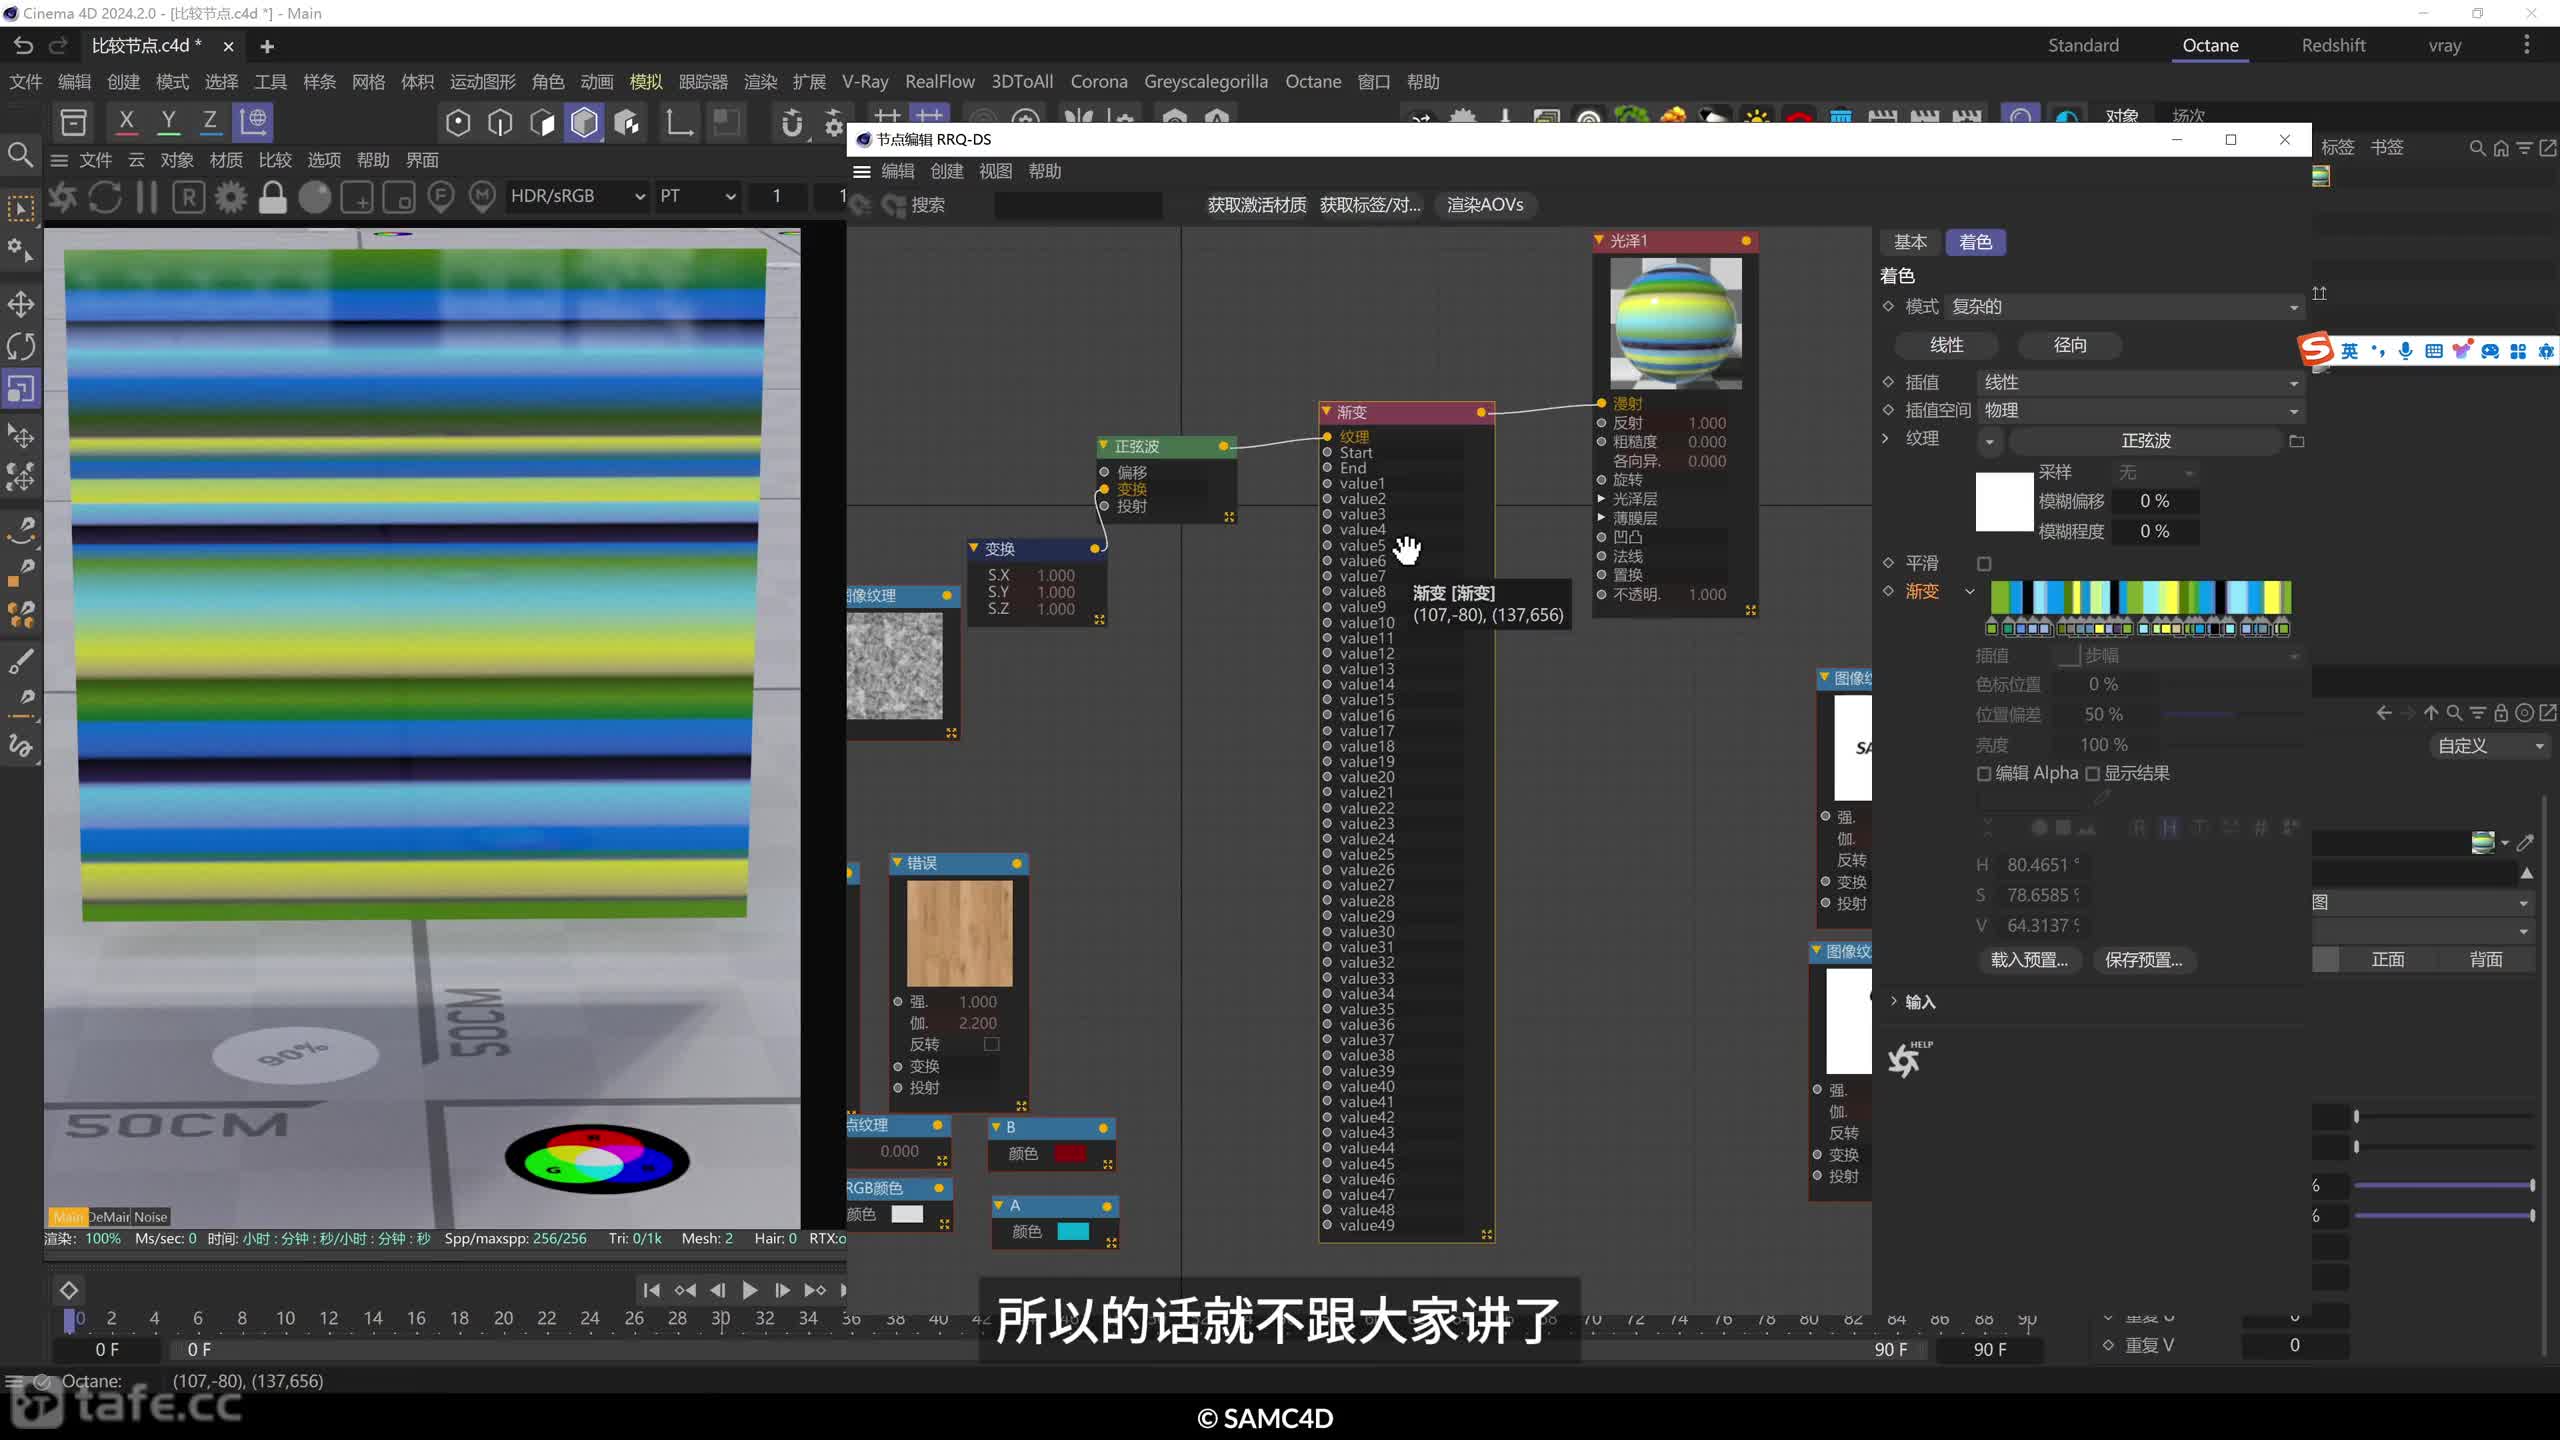Click the 线性 gradient type button
The width and height of the screenshot is (2560, 1440).
[x=1946, y=345]
